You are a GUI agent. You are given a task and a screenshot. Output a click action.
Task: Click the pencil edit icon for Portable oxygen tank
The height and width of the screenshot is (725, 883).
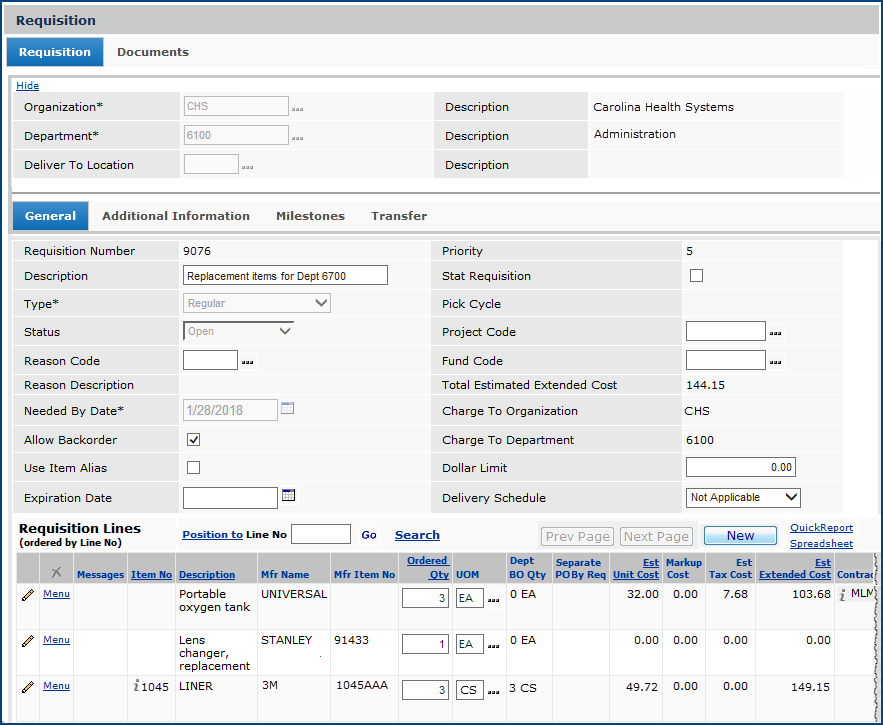pyautogui.click(x=27, y=595)
